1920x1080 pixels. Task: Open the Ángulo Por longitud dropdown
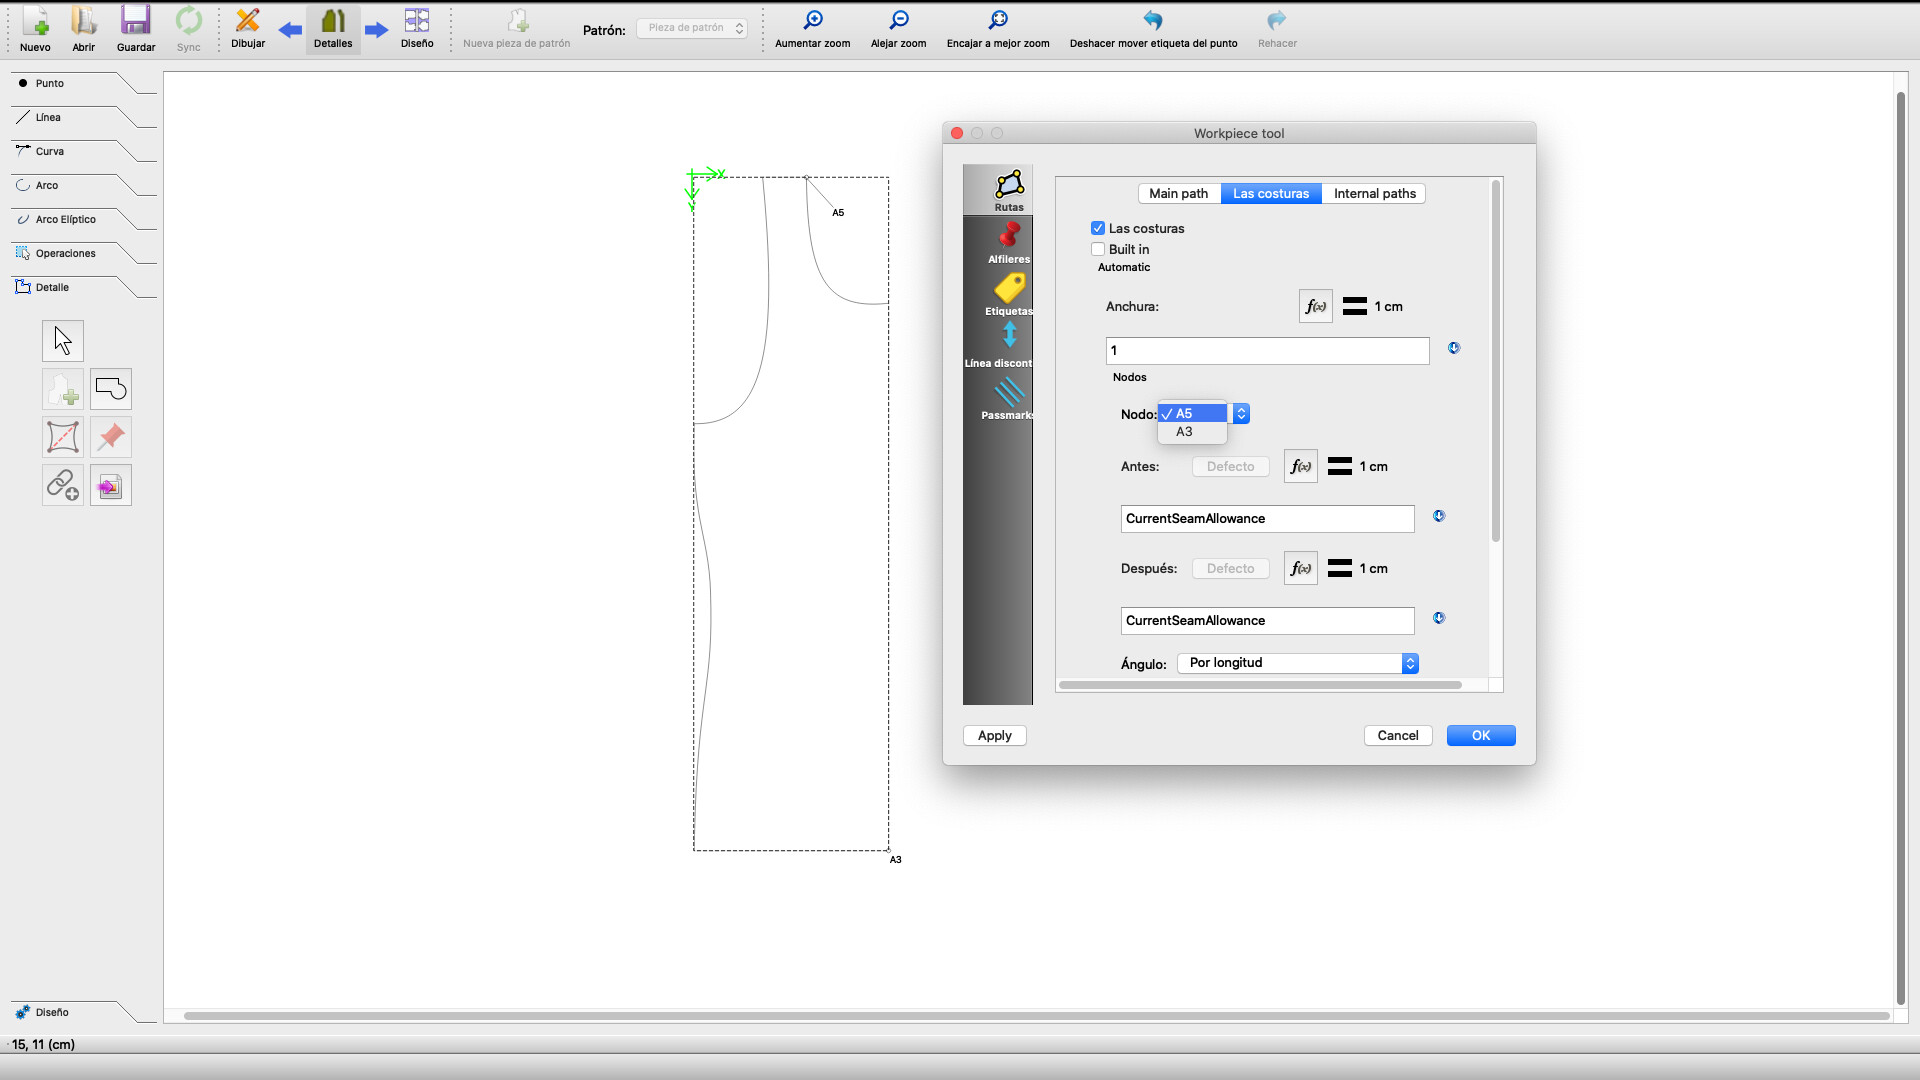click(x=1298, y=663)
